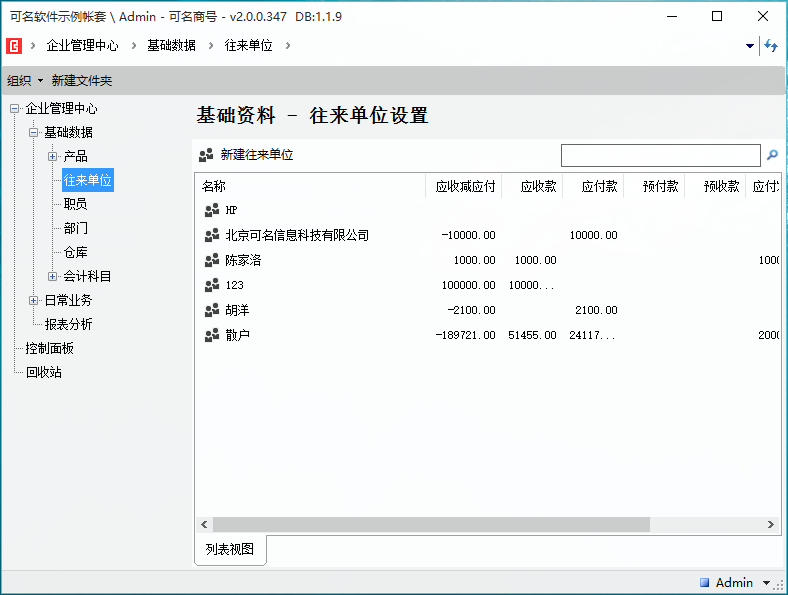Click inside the search input field
The width and height of the screenshot is (788, 595).
(660, 156)
